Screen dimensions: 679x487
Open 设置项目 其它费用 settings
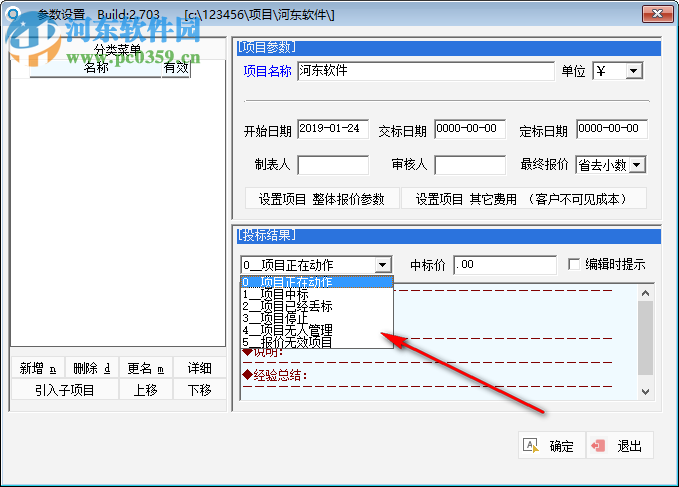coord(524,199)
